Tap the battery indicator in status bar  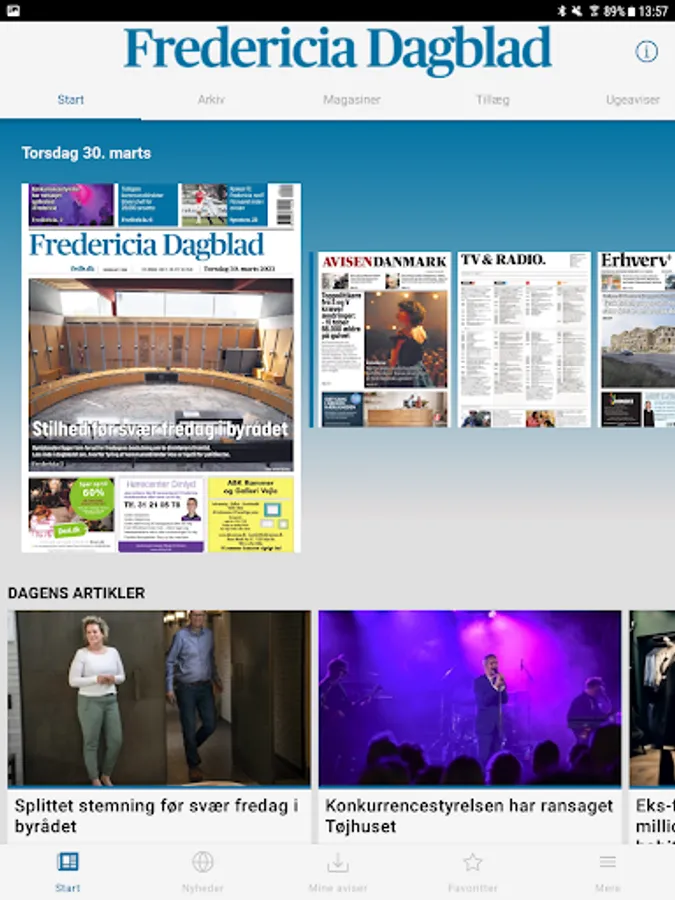click(x=631, y=10)
